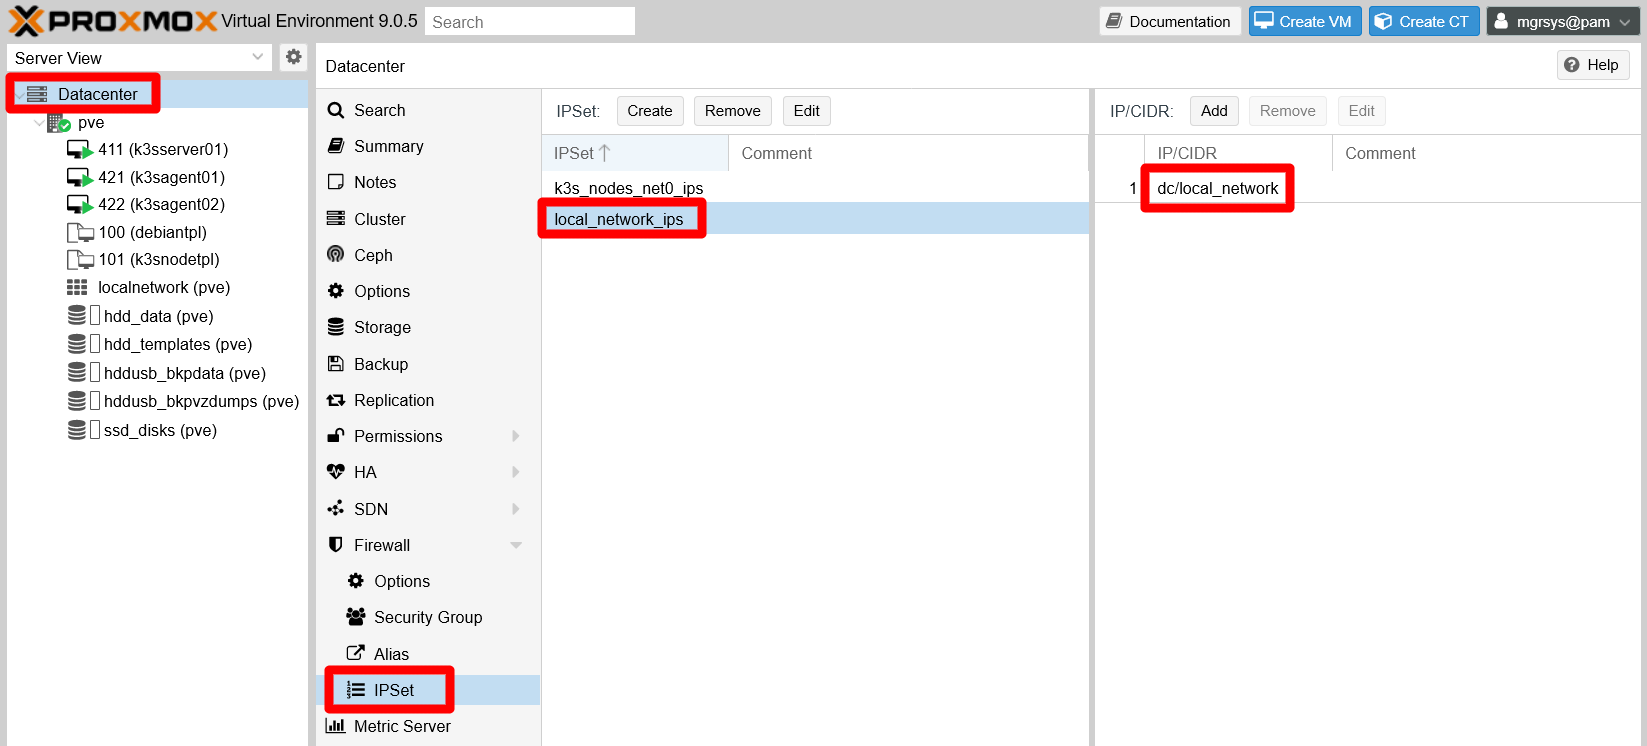The image size is (1647, 746).
Task: Collapse the Datacenter tree expander
Action: tap(20, 94)
